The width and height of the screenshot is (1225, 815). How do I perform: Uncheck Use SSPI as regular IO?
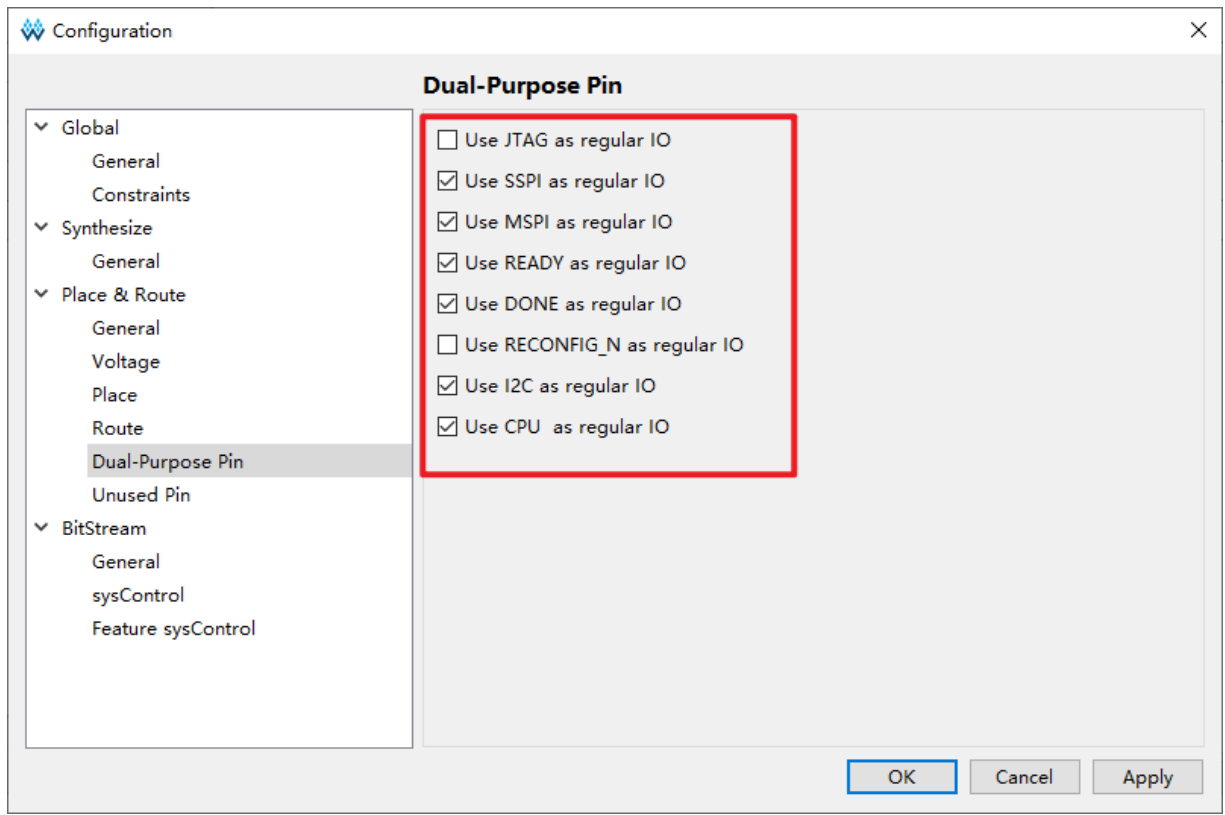point(447,181)
